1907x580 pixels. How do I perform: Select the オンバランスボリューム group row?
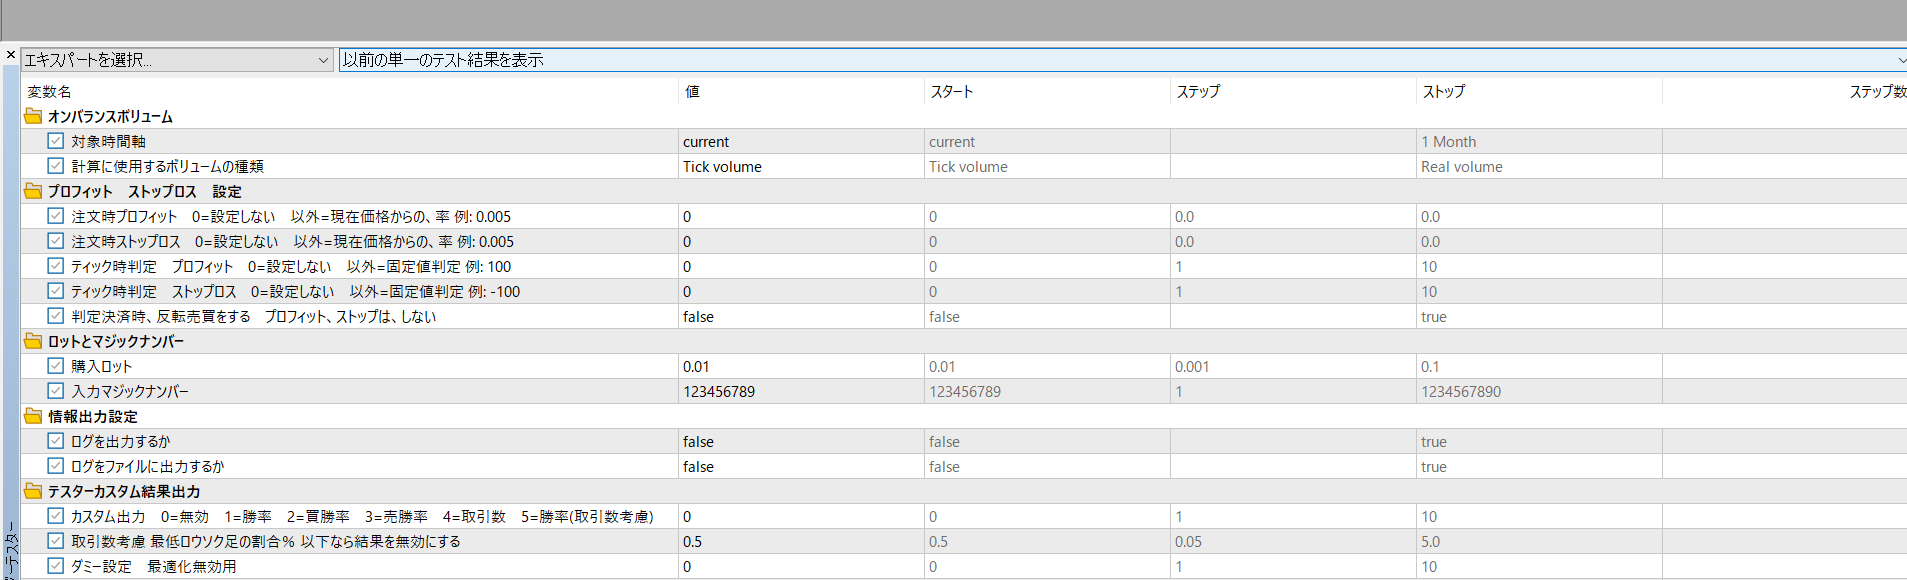click(x=964, y=116)
